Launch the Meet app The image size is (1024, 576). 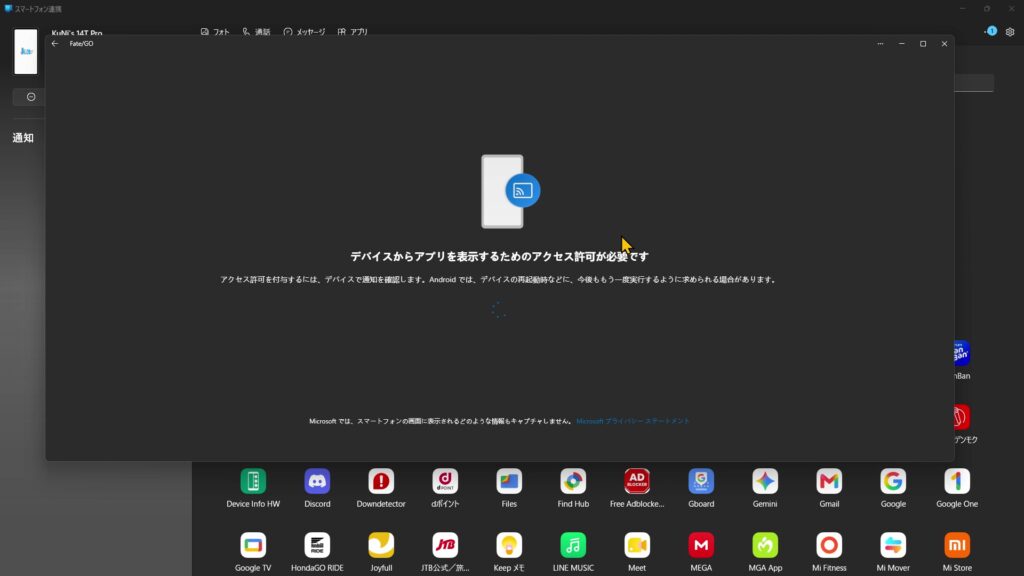[x=637, y=545]
